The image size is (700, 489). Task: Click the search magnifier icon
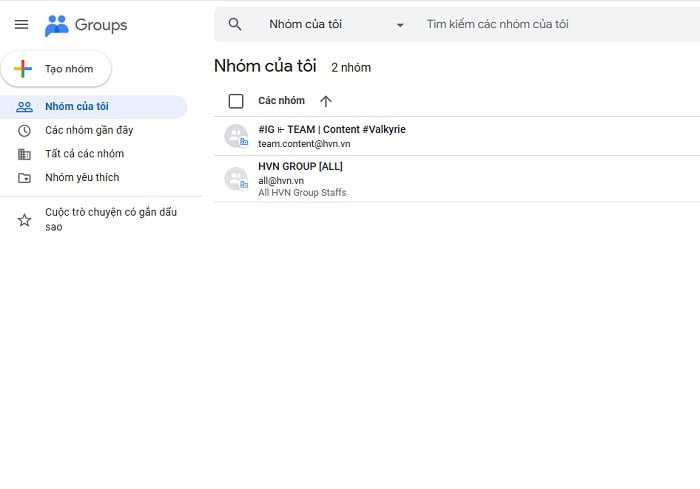[235, 24]
